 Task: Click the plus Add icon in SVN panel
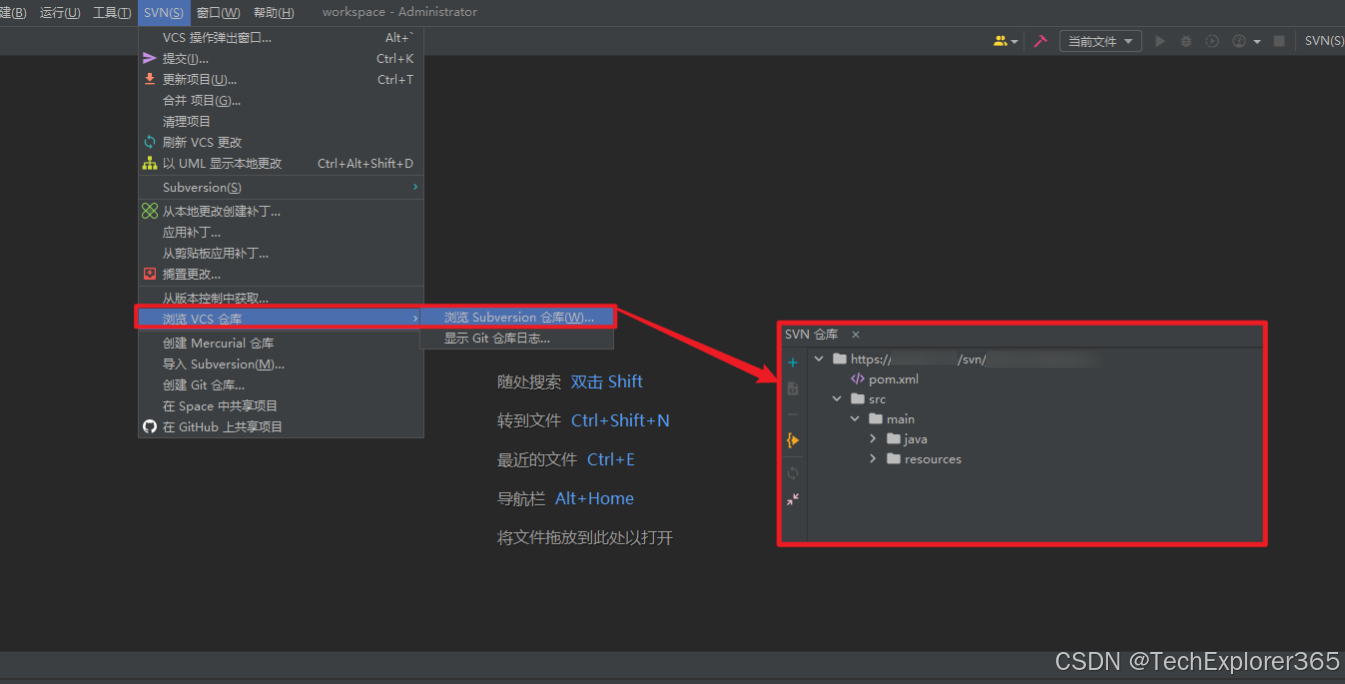tap(793, 362)
